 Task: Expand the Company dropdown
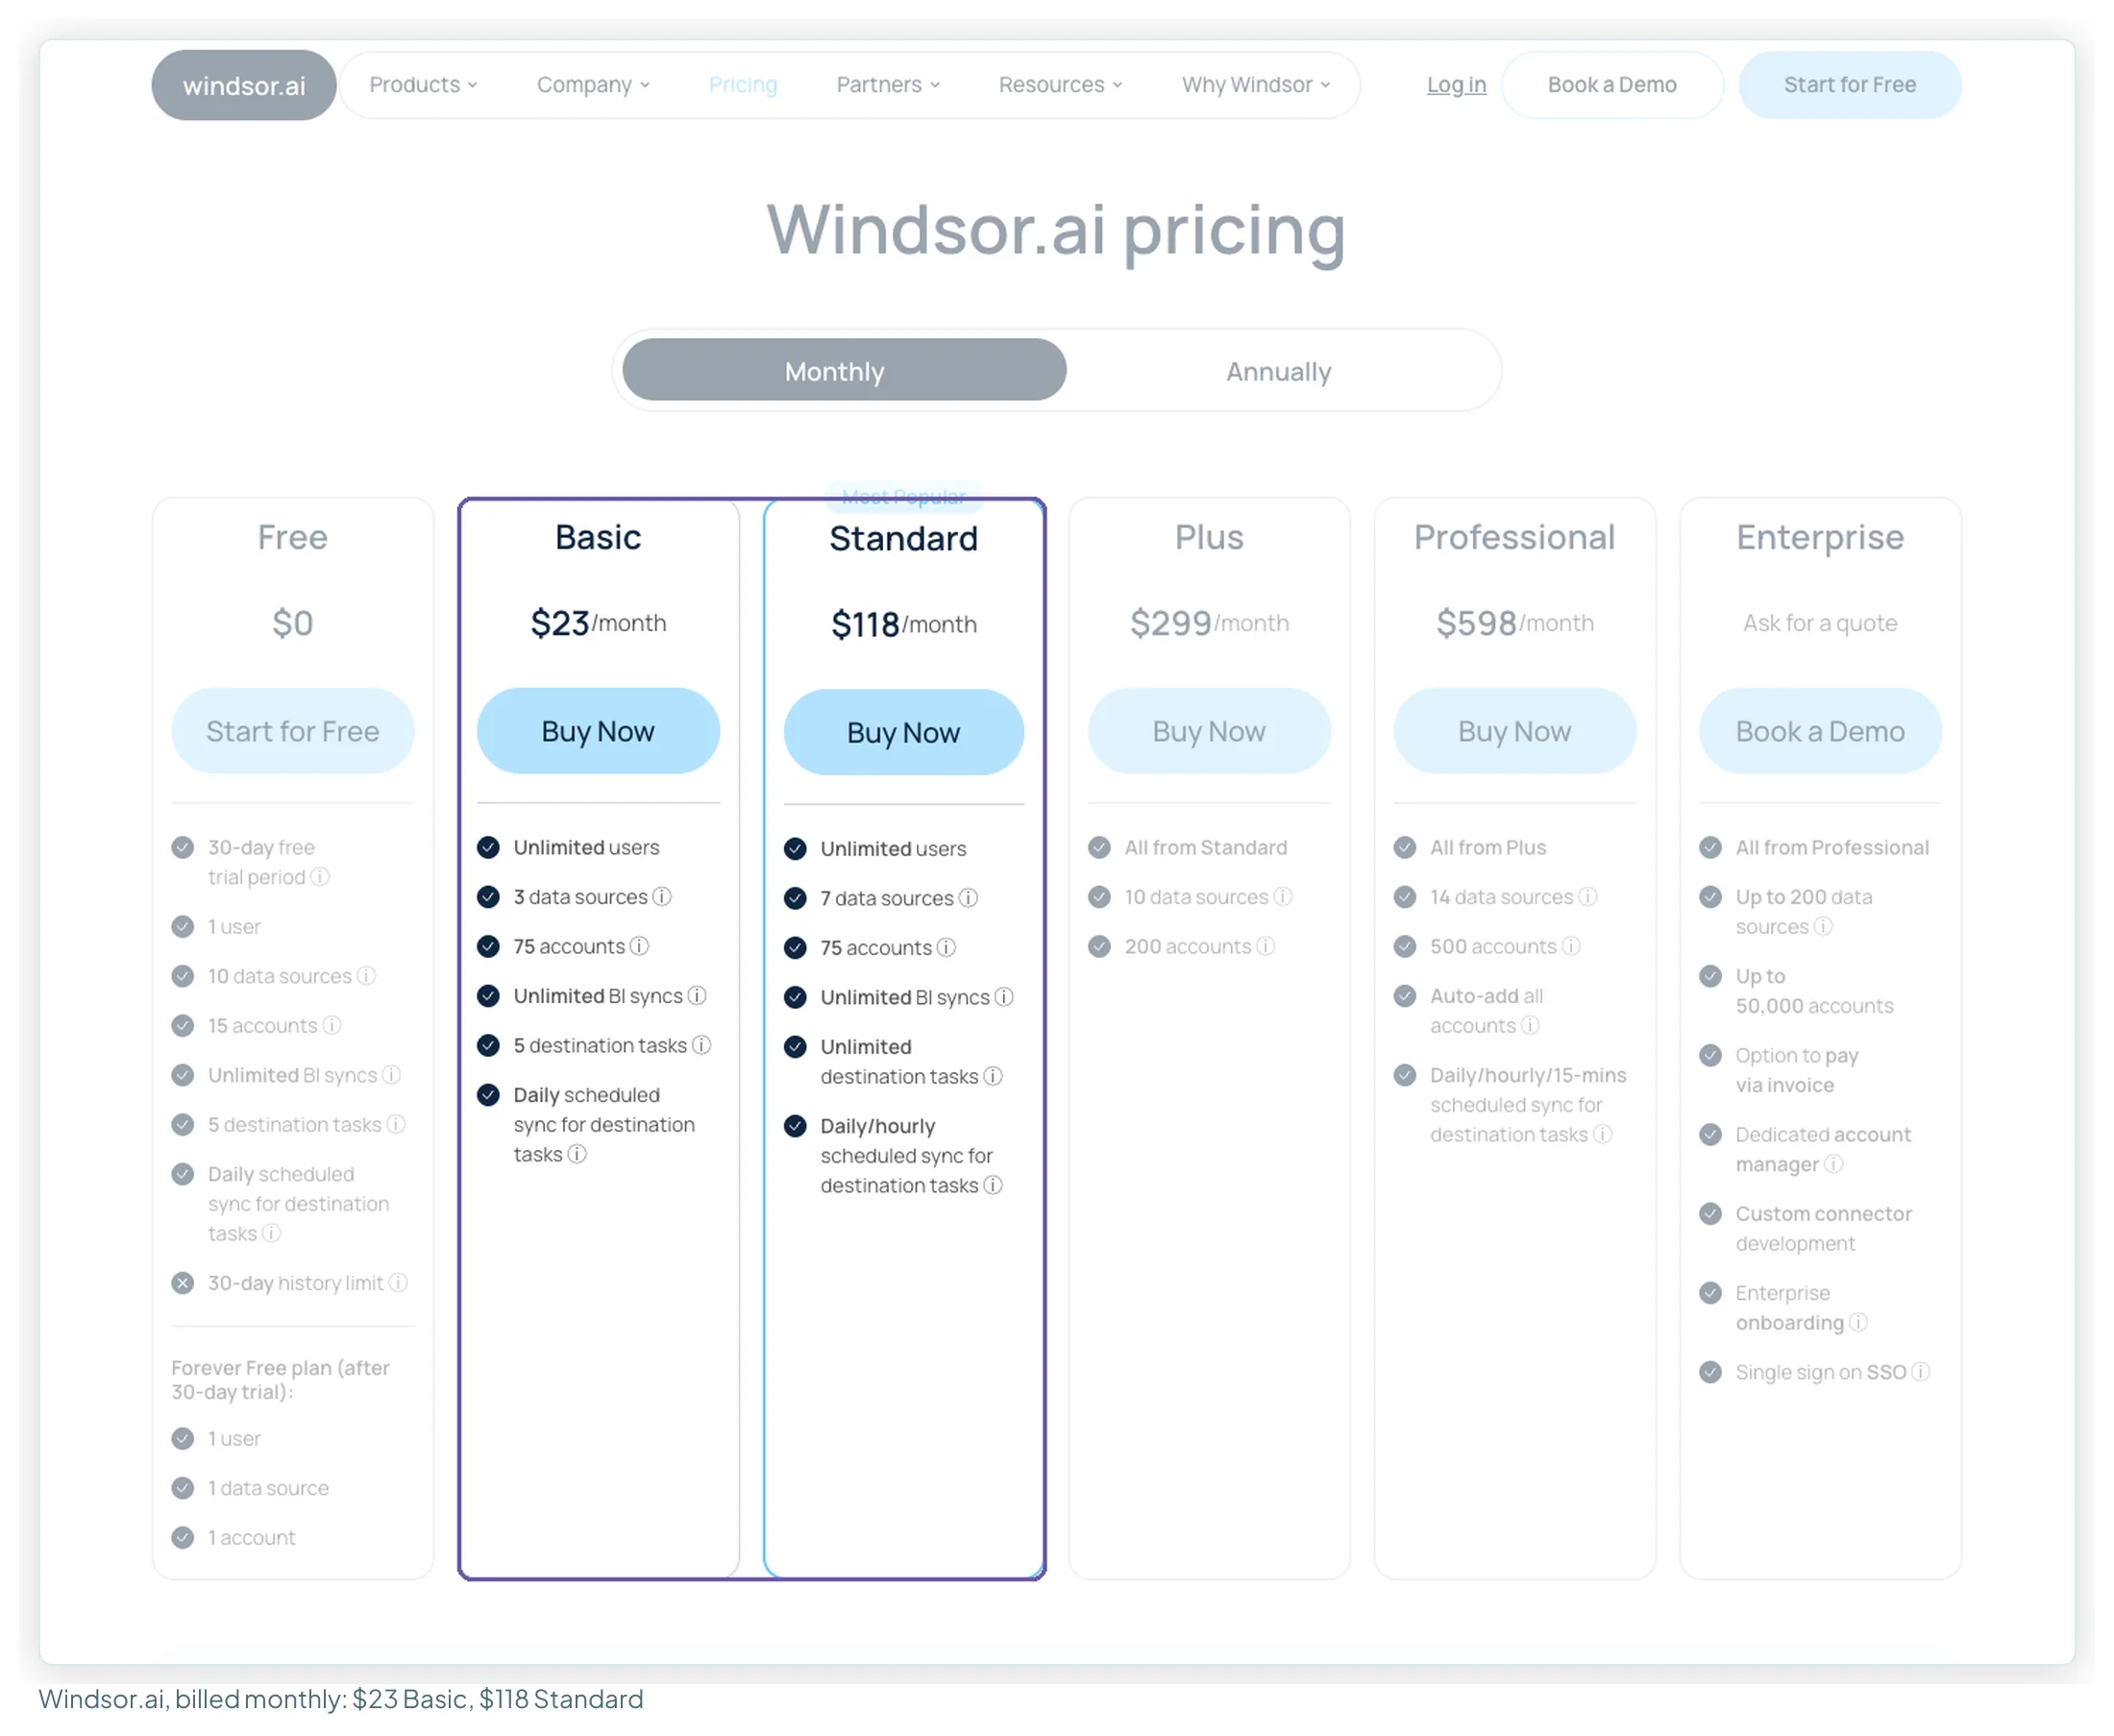594,85
